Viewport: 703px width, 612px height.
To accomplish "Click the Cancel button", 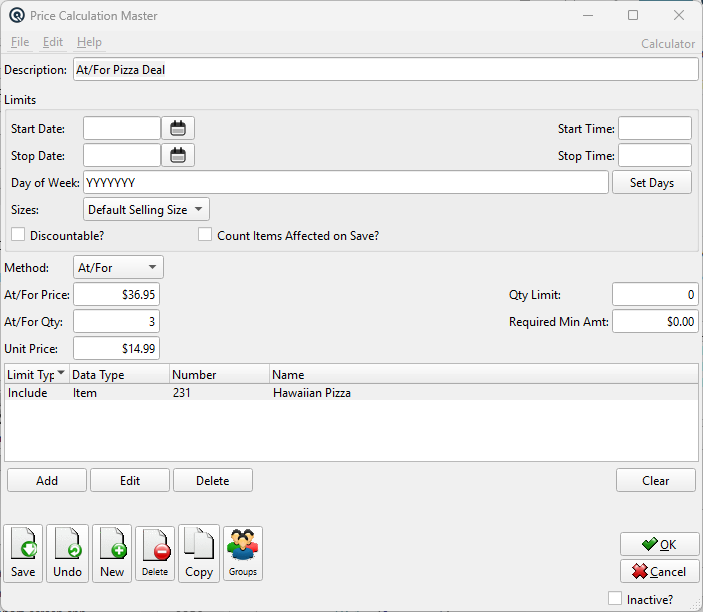I will [x=660, y=571].
